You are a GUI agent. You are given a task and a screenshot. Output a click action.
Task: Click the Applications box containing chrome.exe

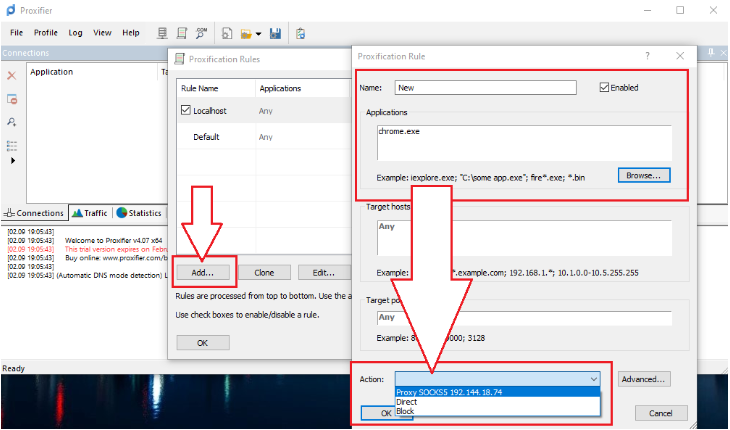click(524, 142)
